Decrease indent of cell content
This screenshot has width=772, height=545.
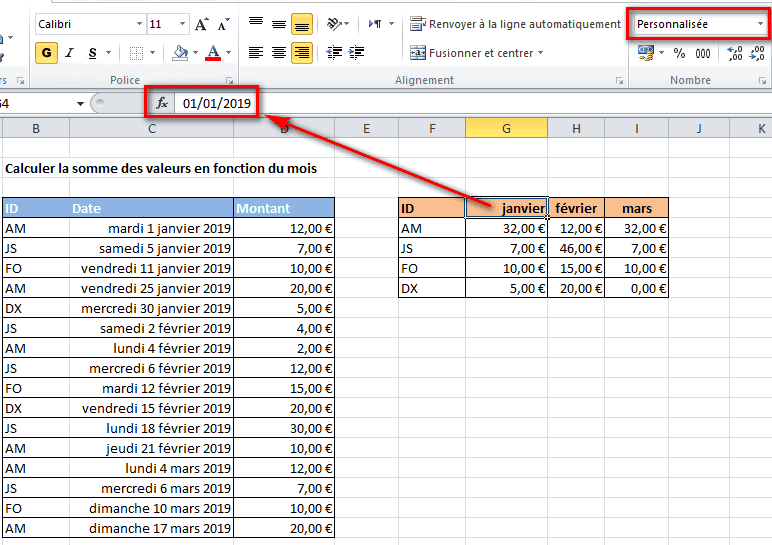click(334, 53)
